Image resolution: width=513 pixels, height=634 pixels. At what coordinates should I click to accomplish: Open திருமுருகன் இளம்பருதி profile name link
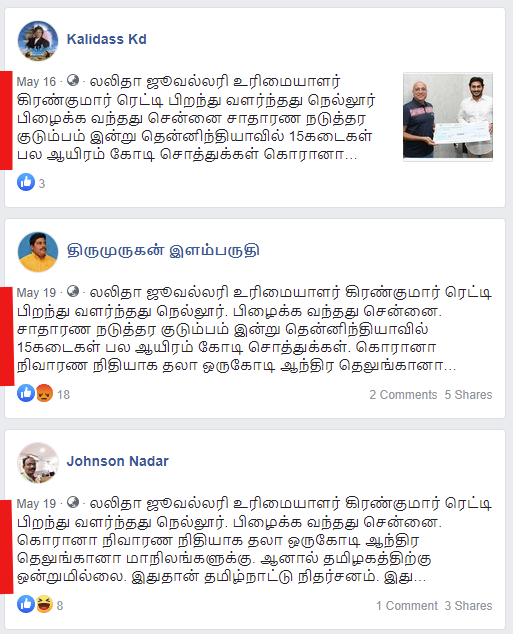(163, 251)
